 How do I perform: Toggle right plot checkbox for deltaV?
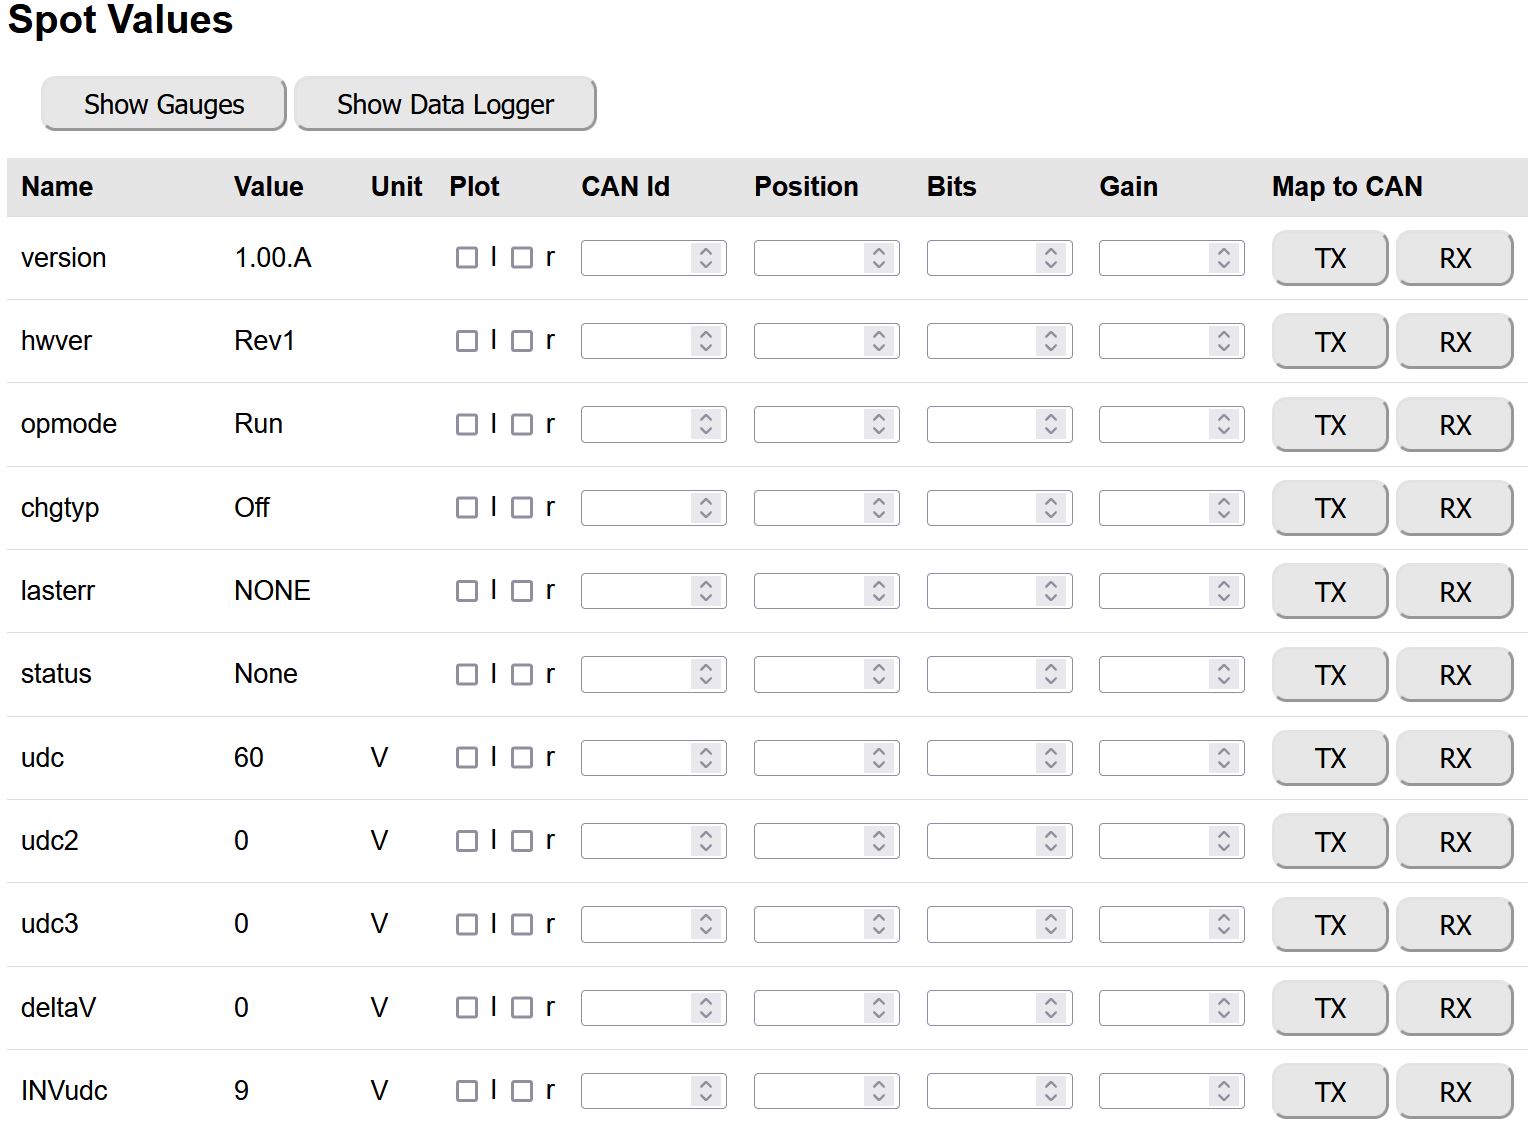point(522,1008)
